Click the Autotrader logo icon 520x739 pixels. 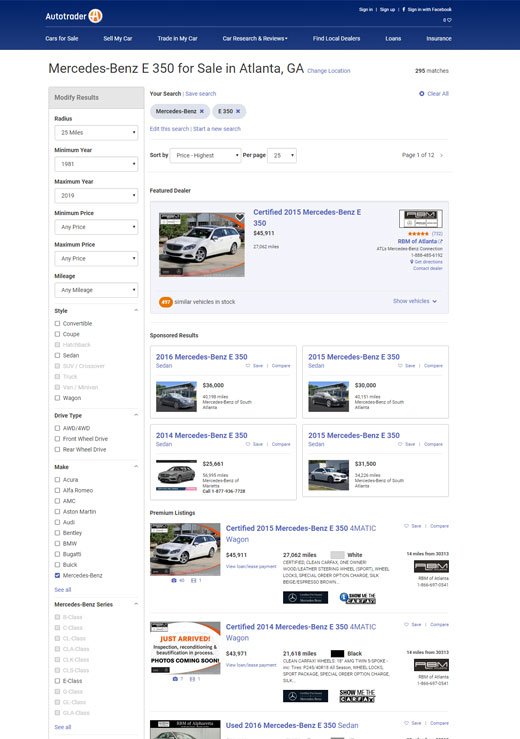95,16
